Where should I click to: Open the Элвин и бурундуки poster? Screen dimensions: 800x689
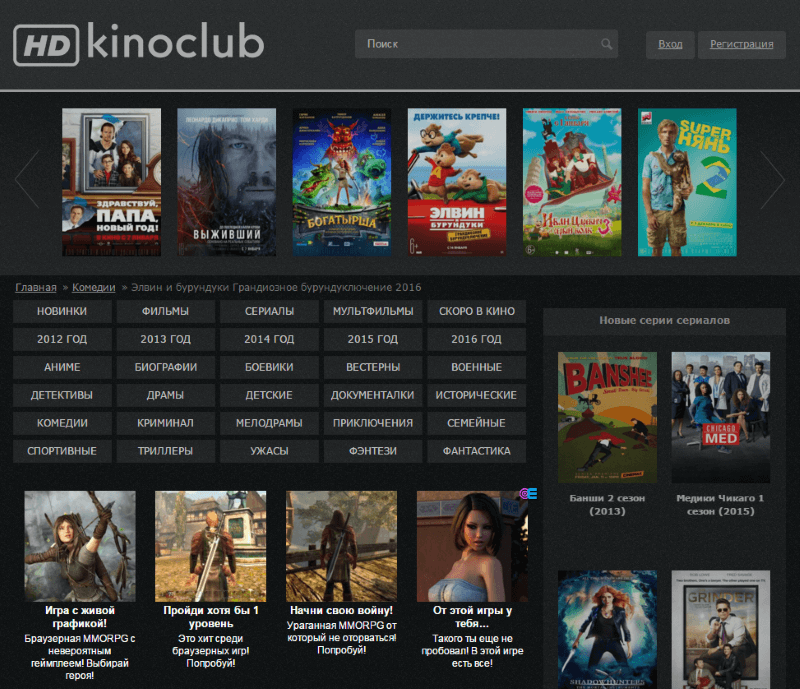[x=457, y=182]
